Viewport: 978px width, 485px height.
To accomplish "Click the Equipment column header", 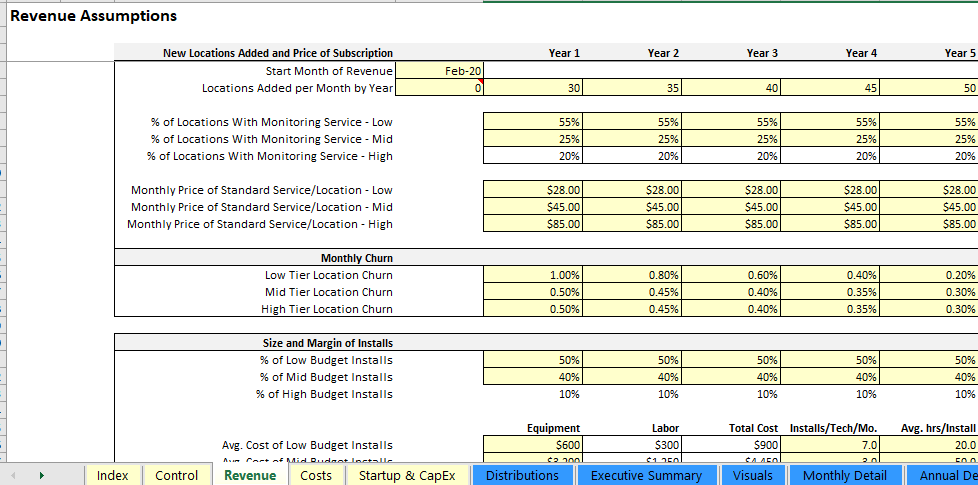I will click(553, 428).
